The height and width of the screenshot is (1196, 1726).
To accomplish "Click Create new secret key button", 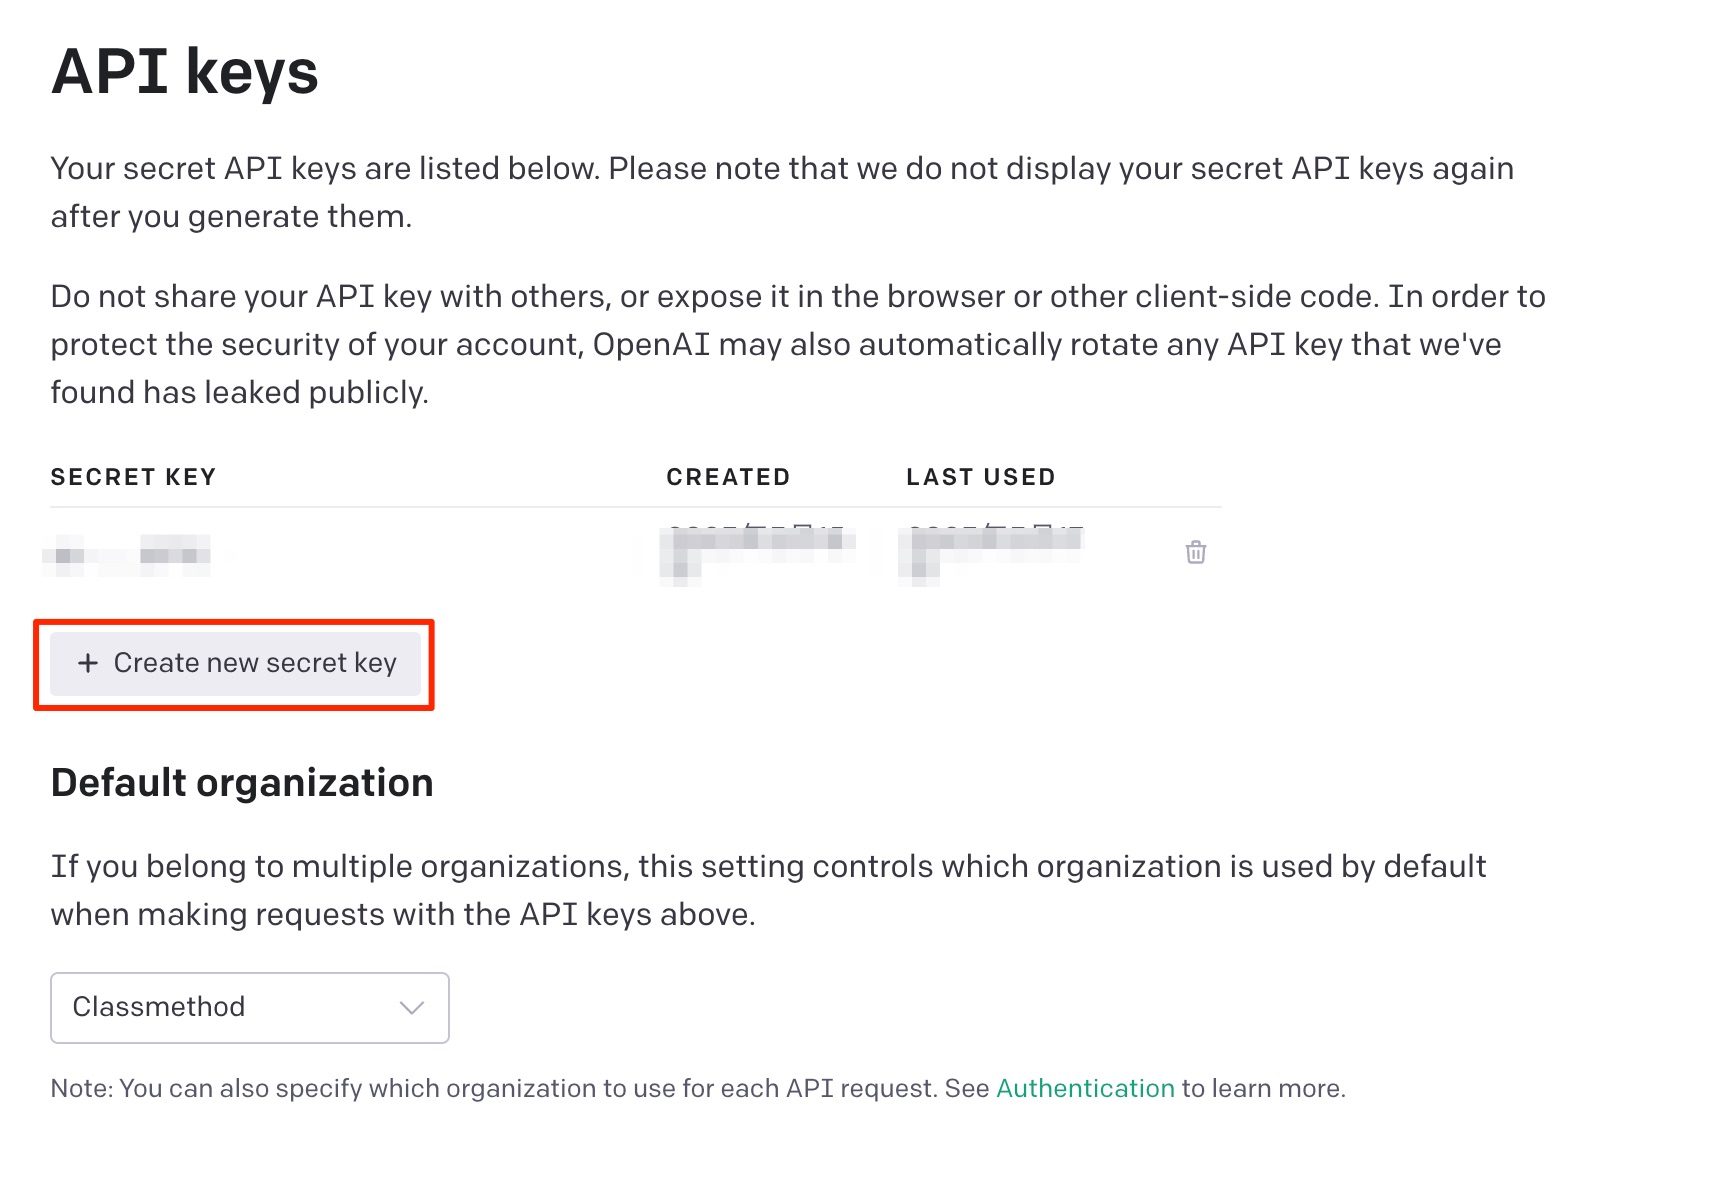I will 236,663.
